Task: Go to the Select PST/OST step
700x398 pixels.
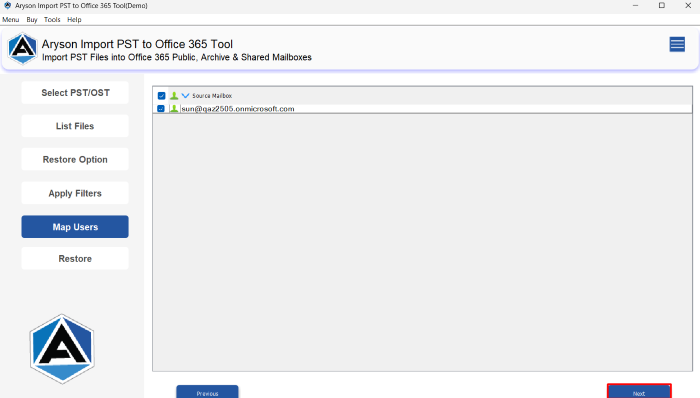Action: [75, 93]
